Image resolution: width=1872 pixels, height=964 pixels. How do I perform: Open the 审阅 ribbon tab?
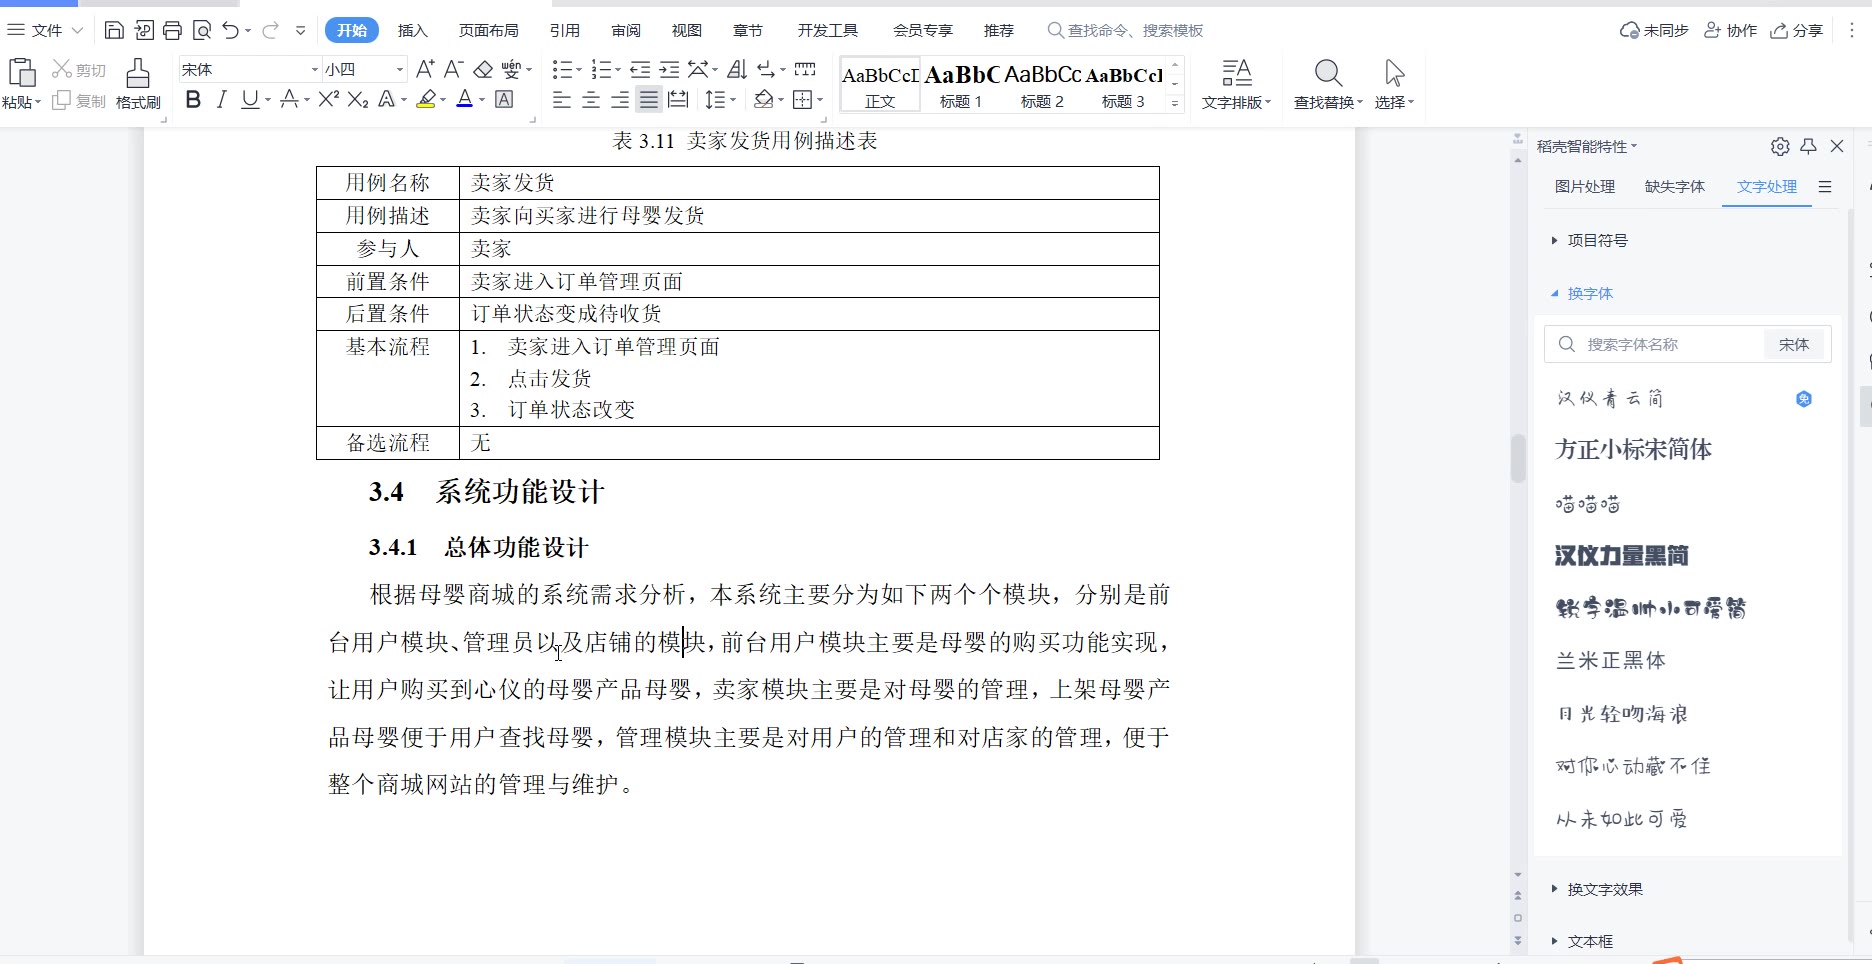(626, 30)
